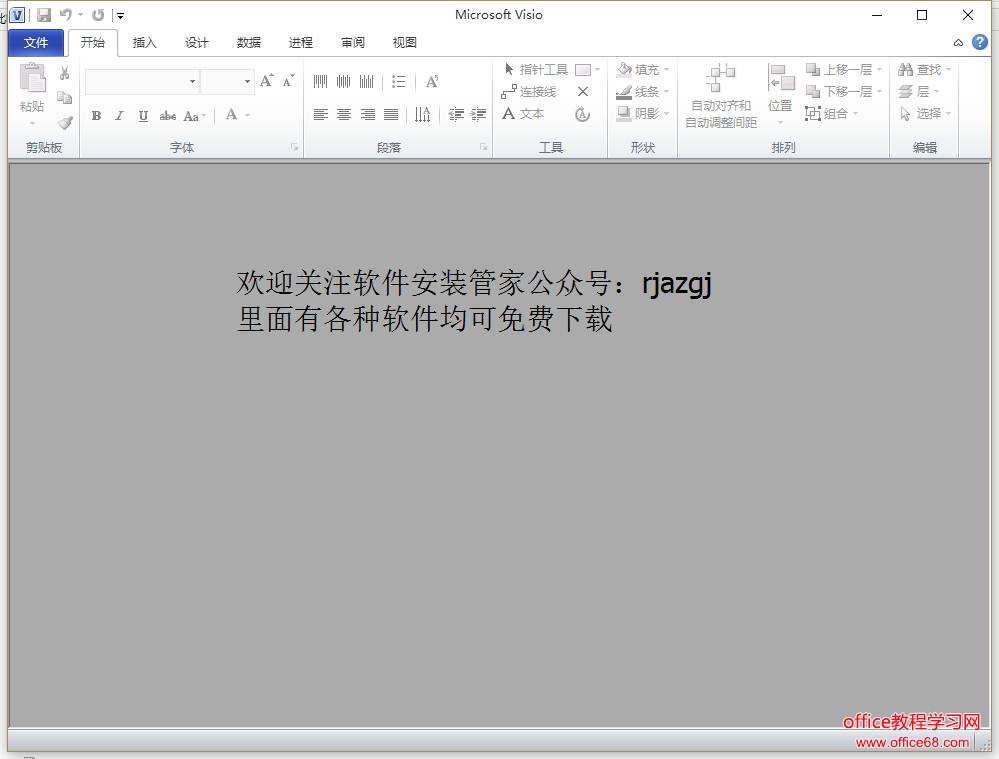The width and height of the screenshot is (999, 759).
Task: Click the rotate text direction icon
Action: pos(422,115)
